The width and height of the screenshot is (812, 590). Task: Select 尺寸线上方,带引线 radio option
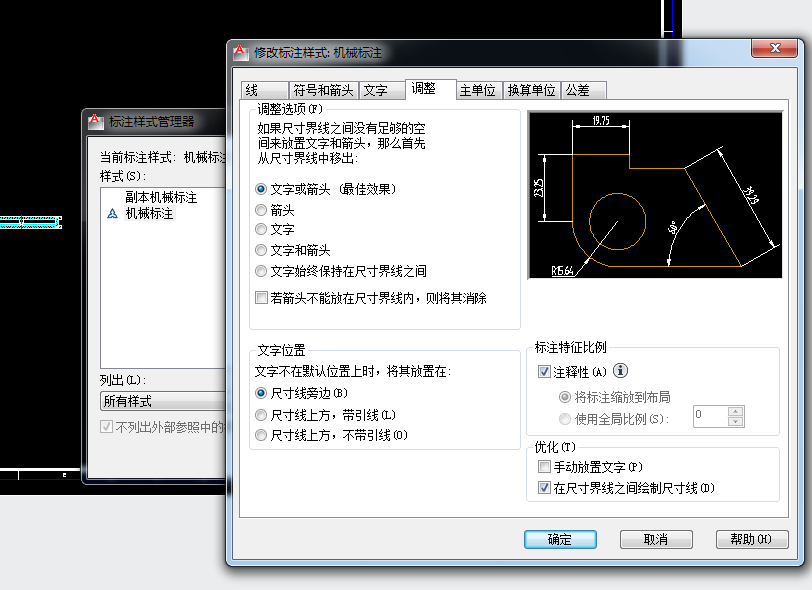point(262,414)
